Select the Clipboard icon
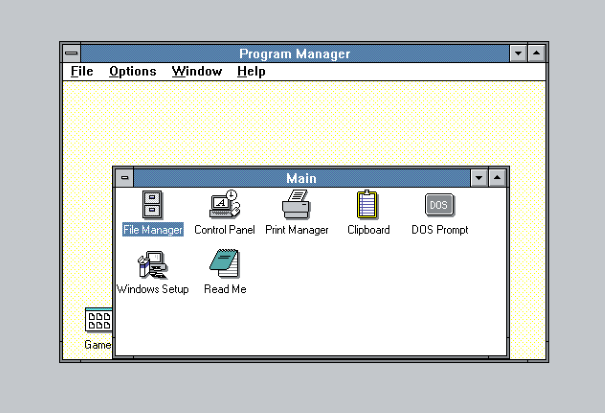This screenshot has height=413, width=605. (368, 205)
